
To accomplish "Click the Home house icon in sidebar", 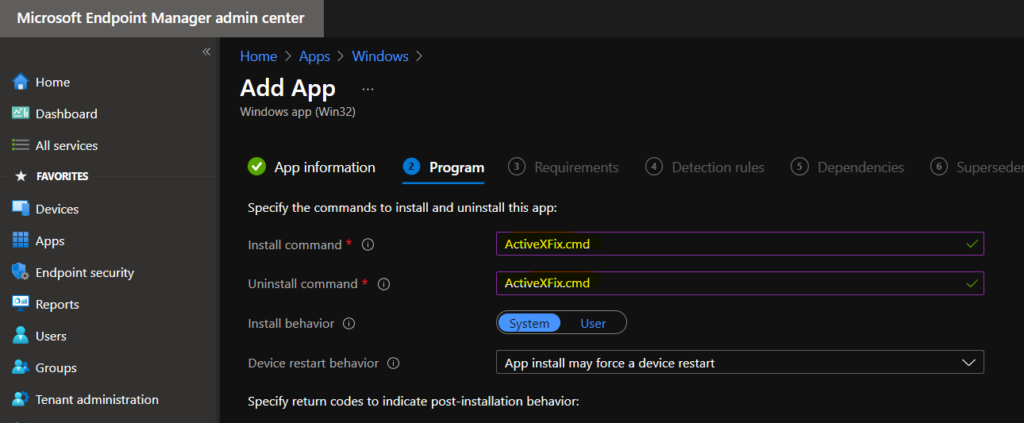I will (x=21, y=82).
